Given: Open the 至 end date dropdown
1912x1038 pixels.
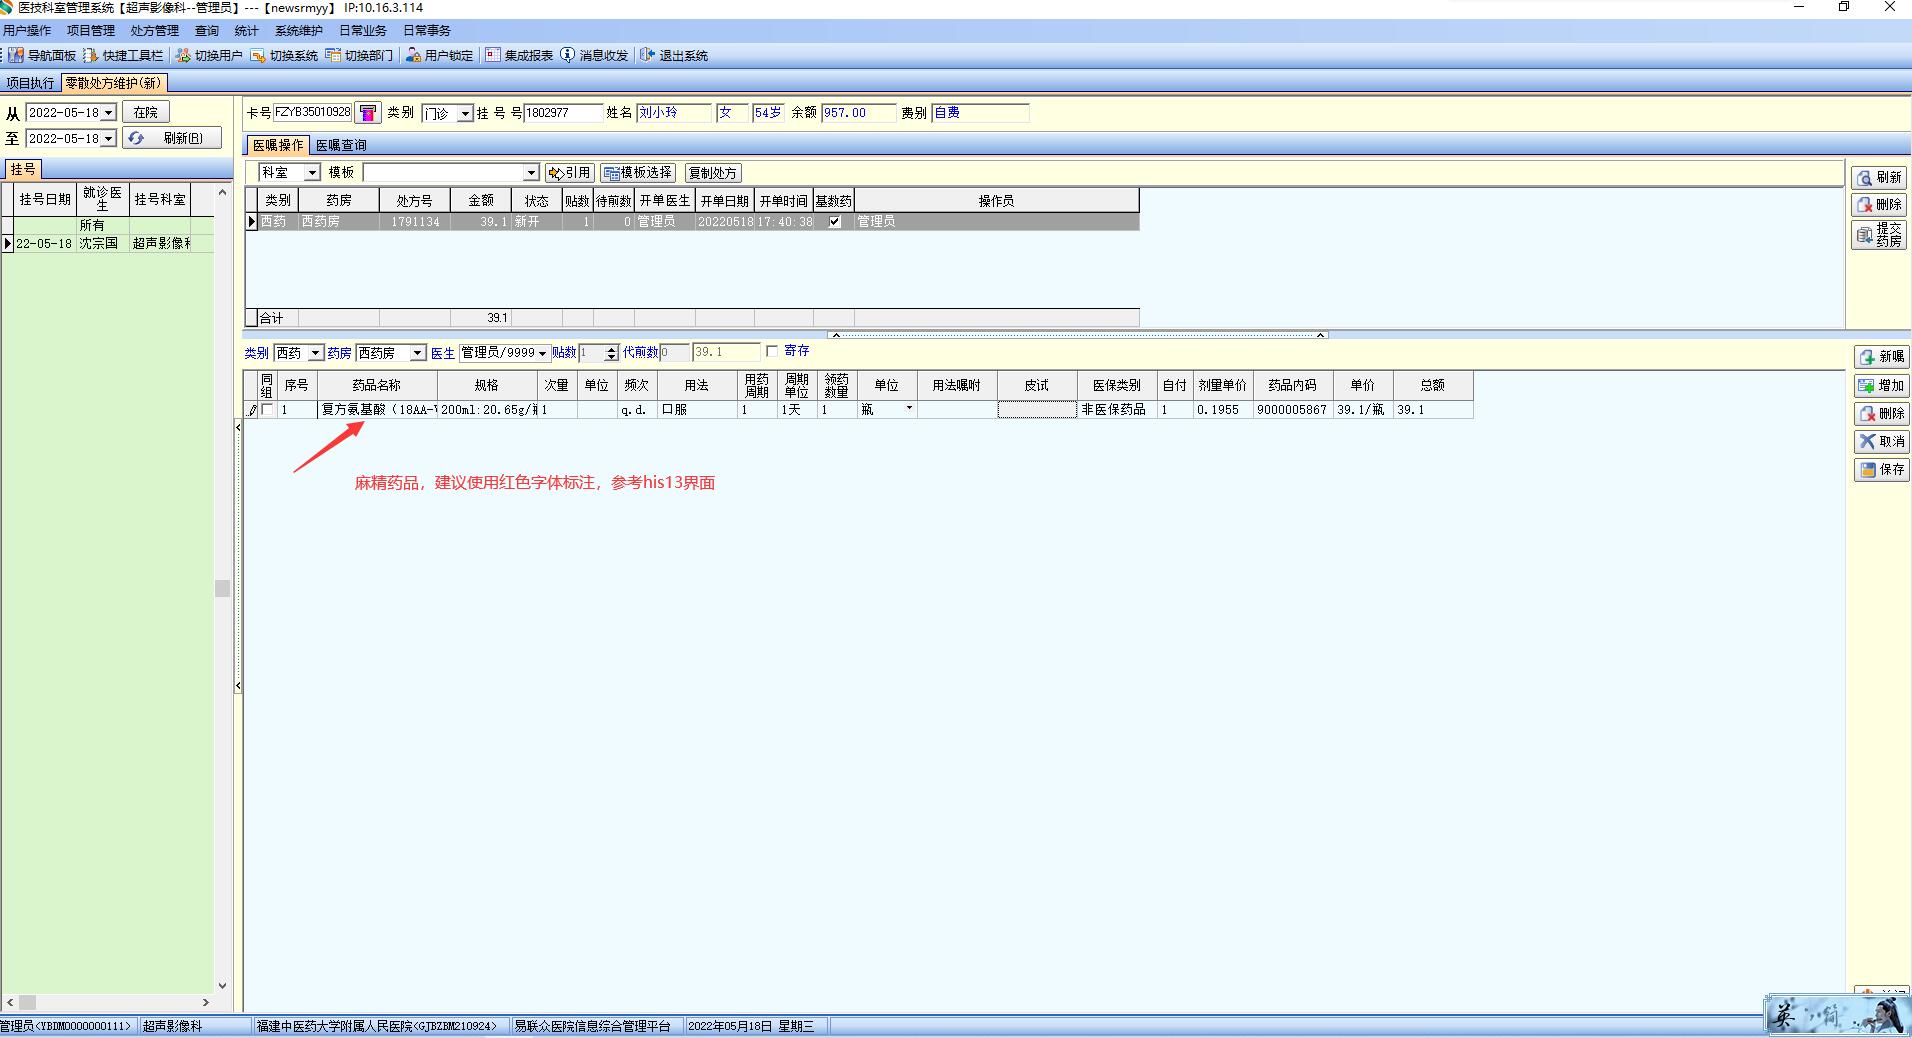Looking at the screenshot, I should click(x=109, y=138).
